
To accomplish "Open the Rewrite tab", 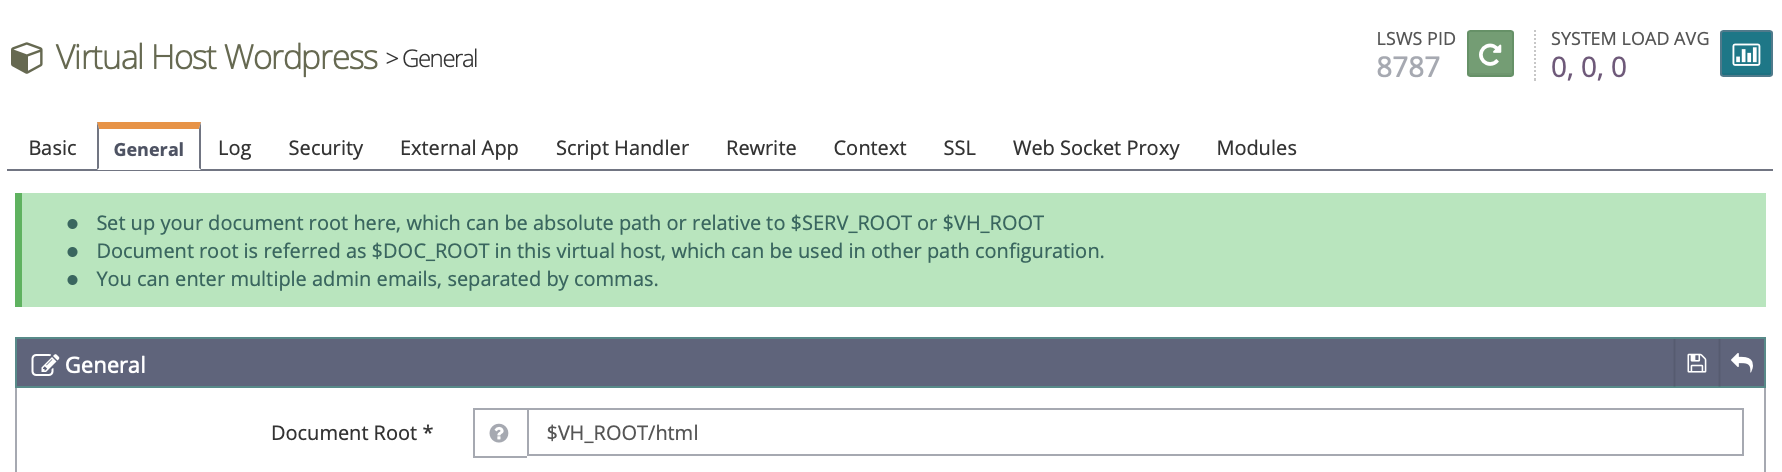I will [761, 148].
